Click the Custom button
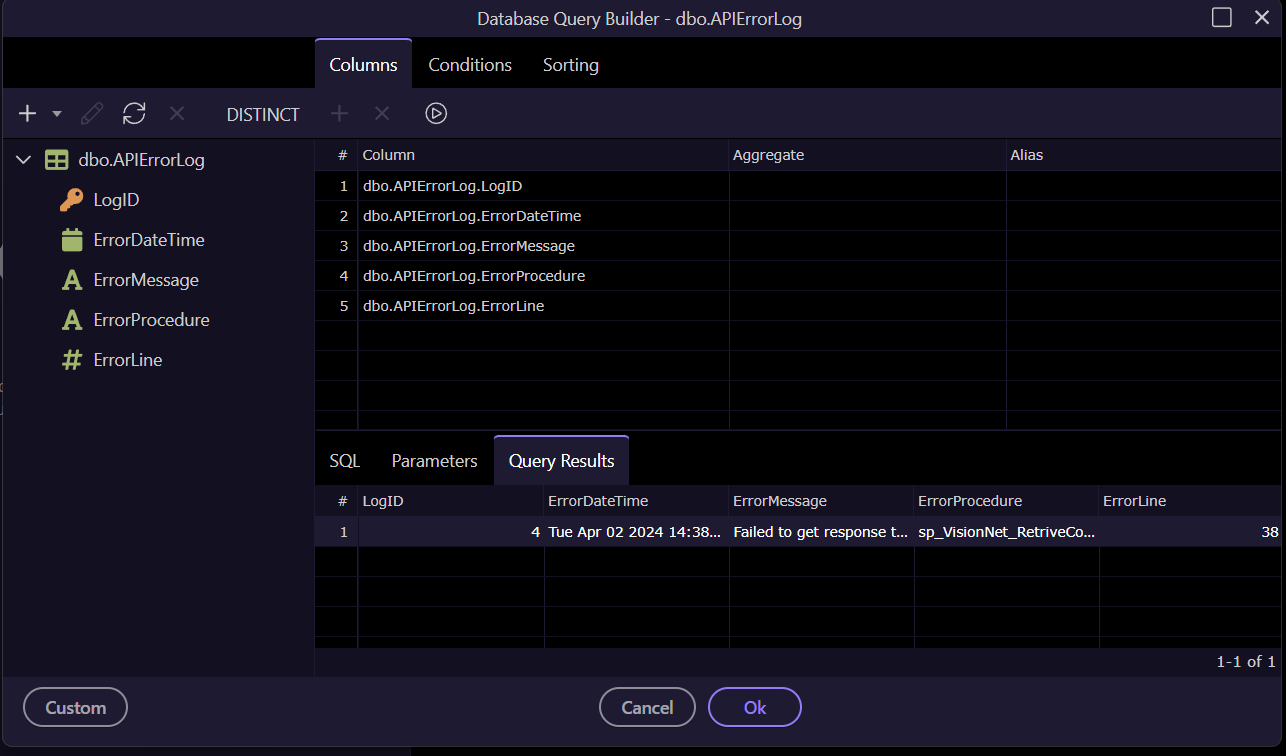Screen dimensions: 1286x756 (x=76, y=707)
